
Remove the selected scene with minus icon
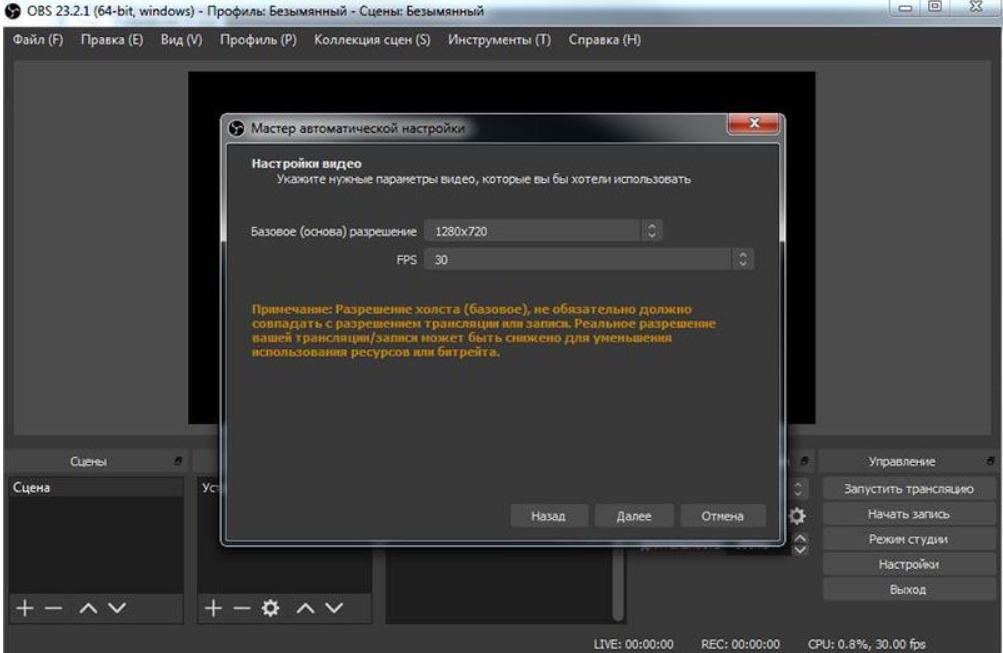point(54,608)
